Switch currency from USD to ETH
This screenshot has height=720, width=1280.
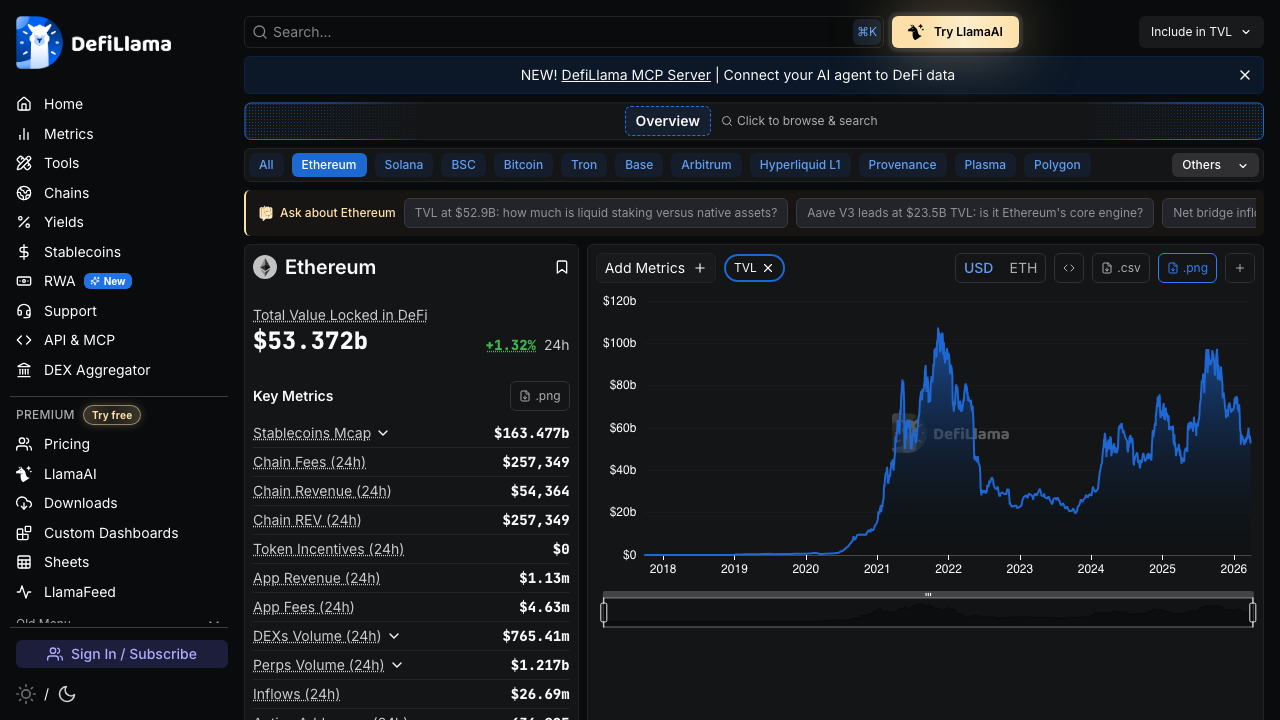pos(1022,268)
